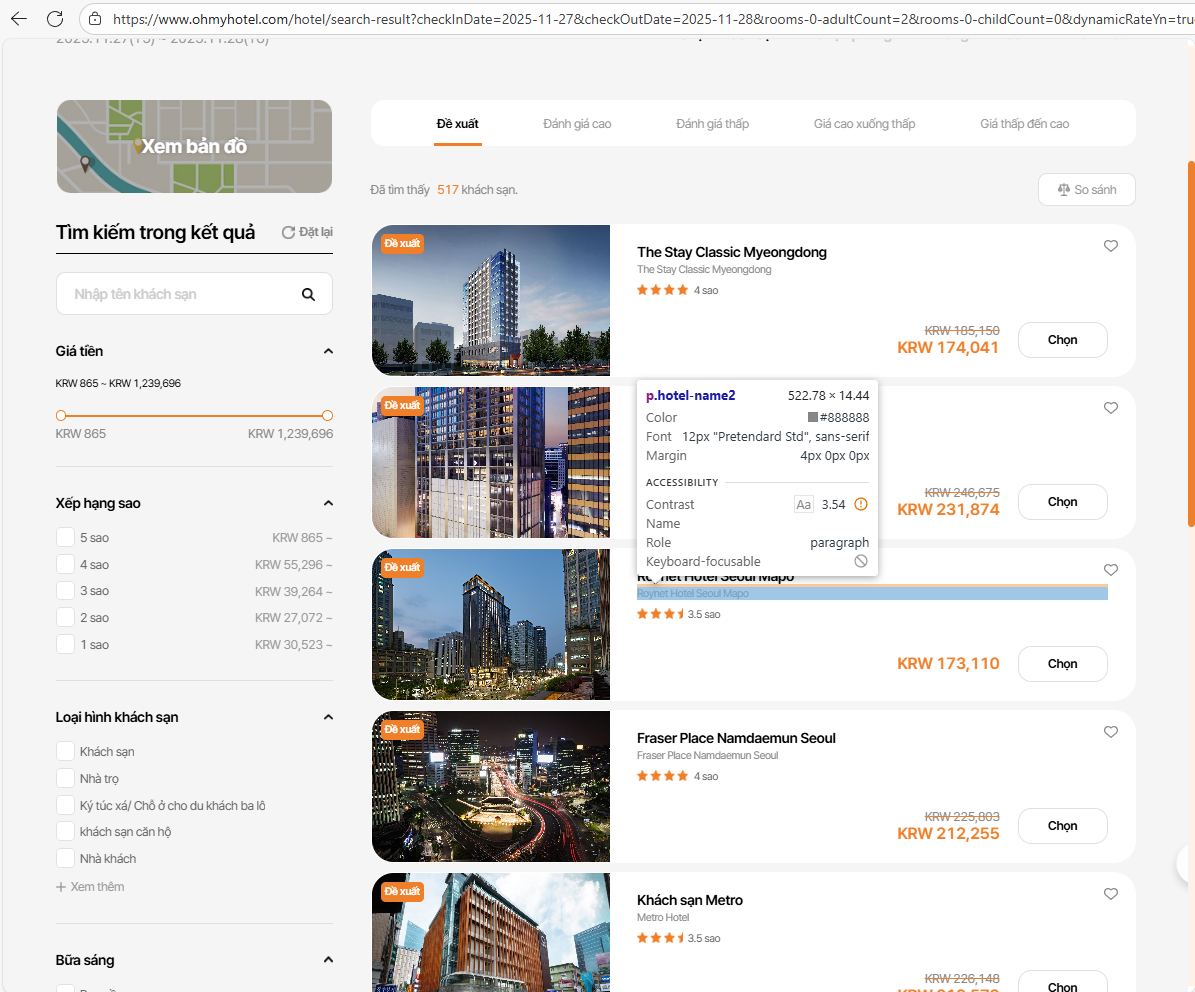Click the Đặt lại reset icon
Screen dimensions: 1195x992
click(288, 232)
